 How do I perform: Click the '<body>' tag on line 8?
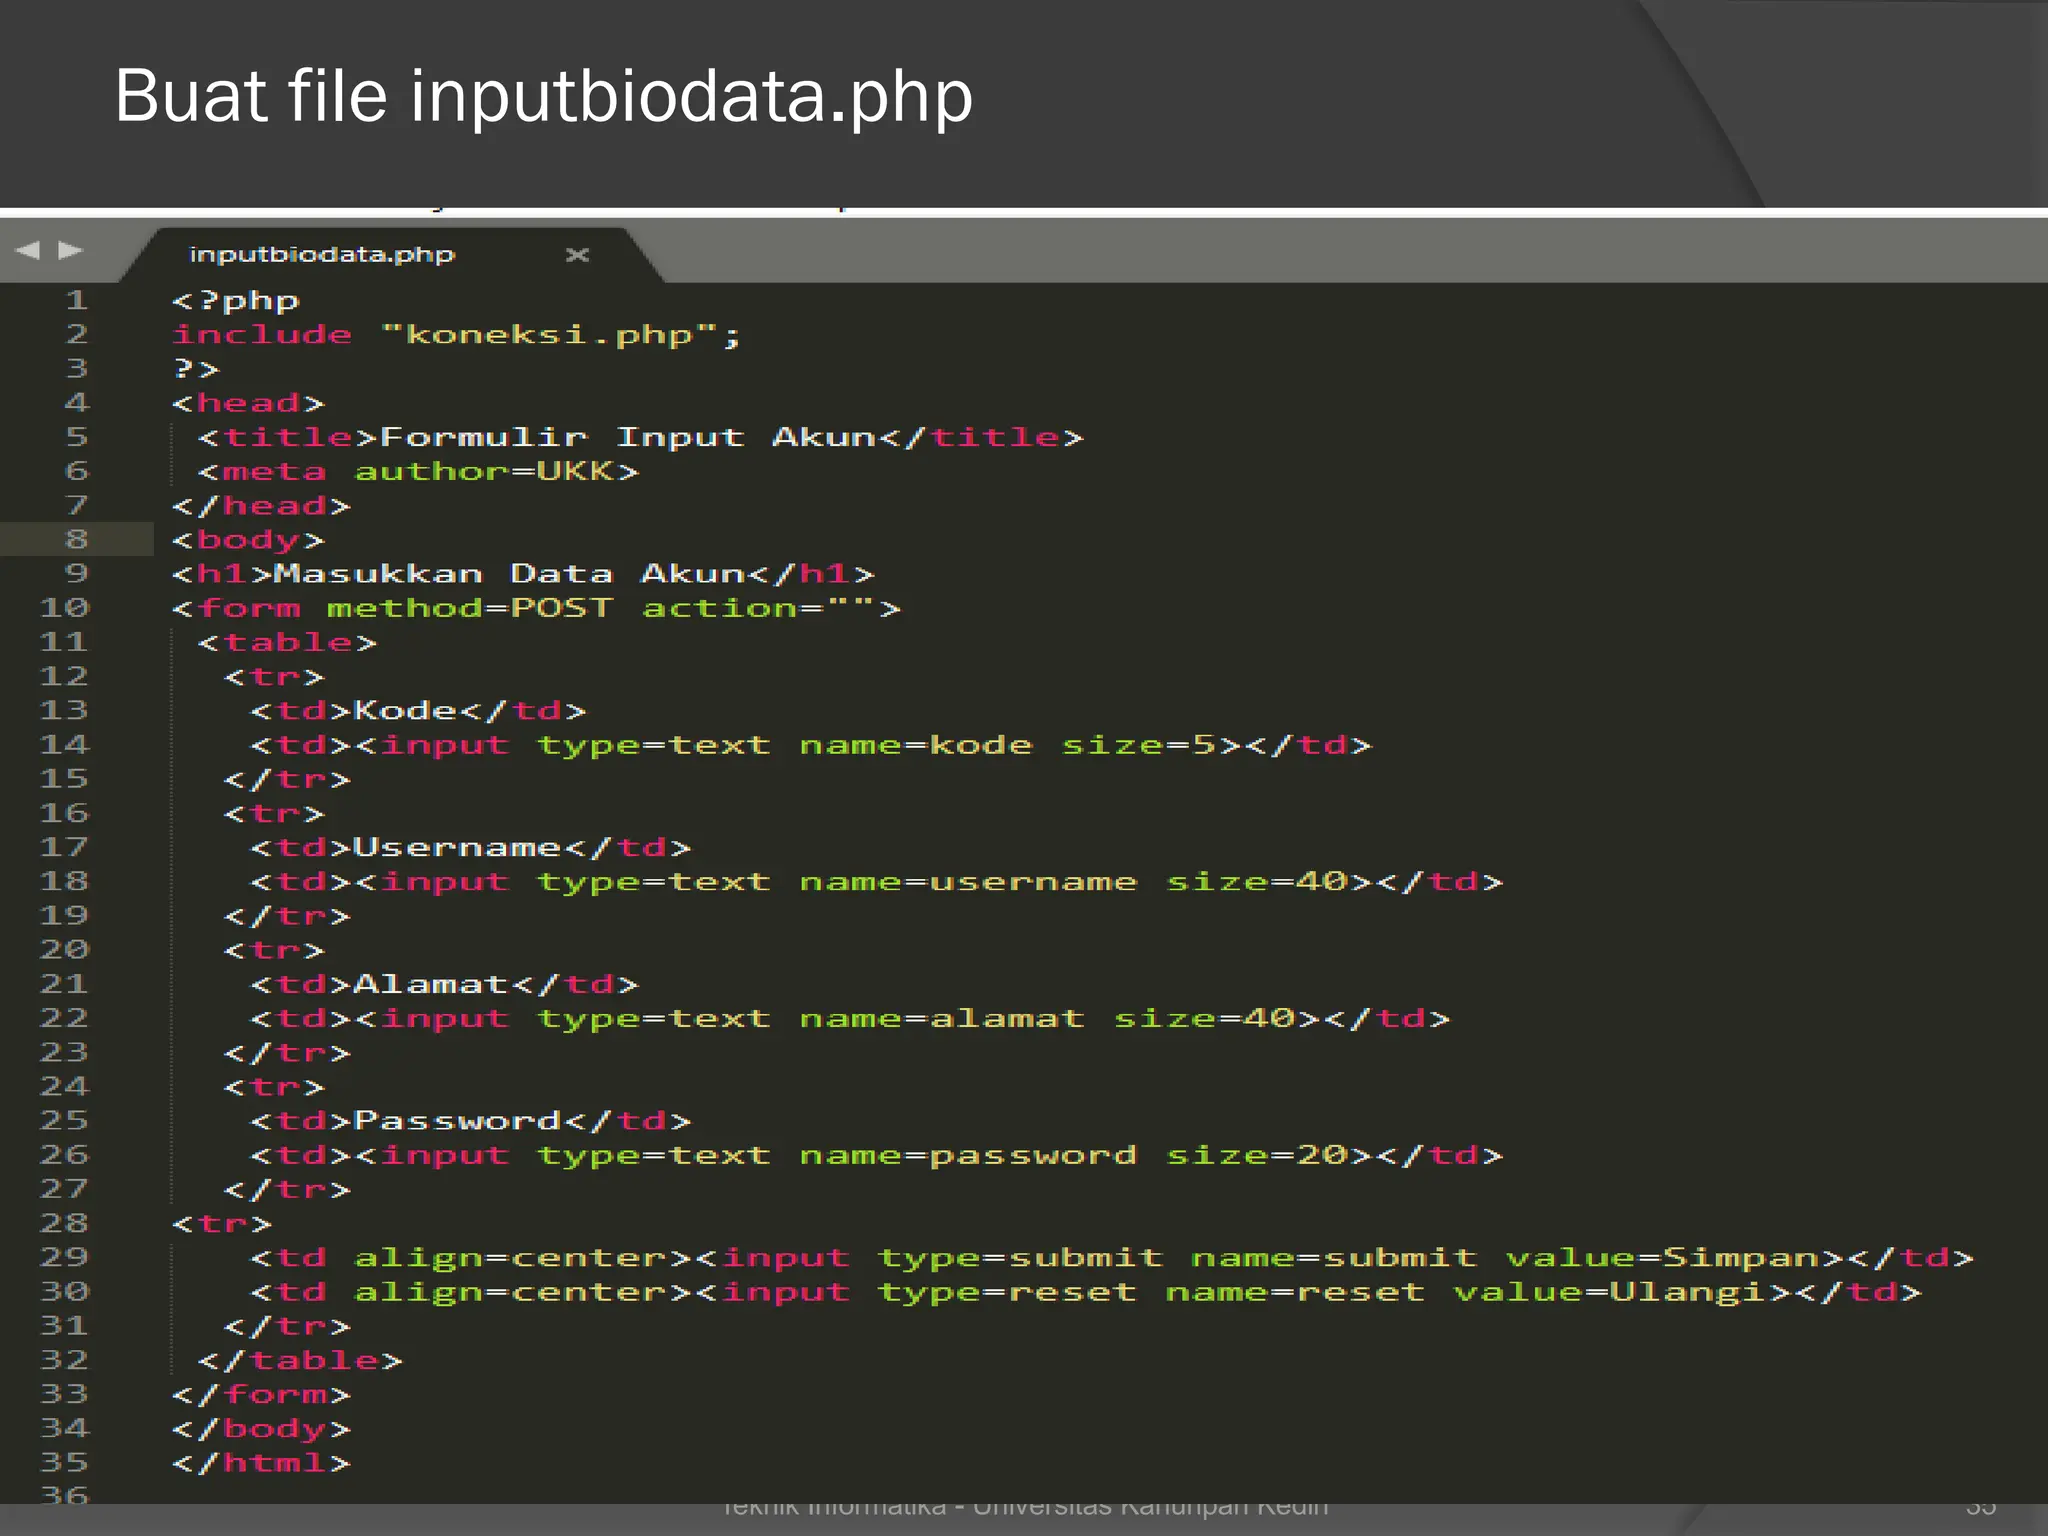[x=249, y=540]
